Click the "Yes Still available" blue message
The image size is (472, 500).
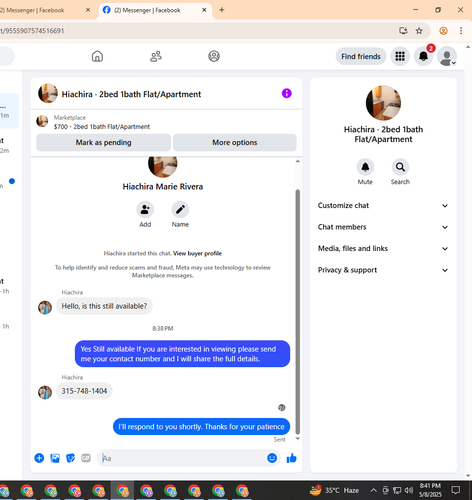(x=182, y=354)
